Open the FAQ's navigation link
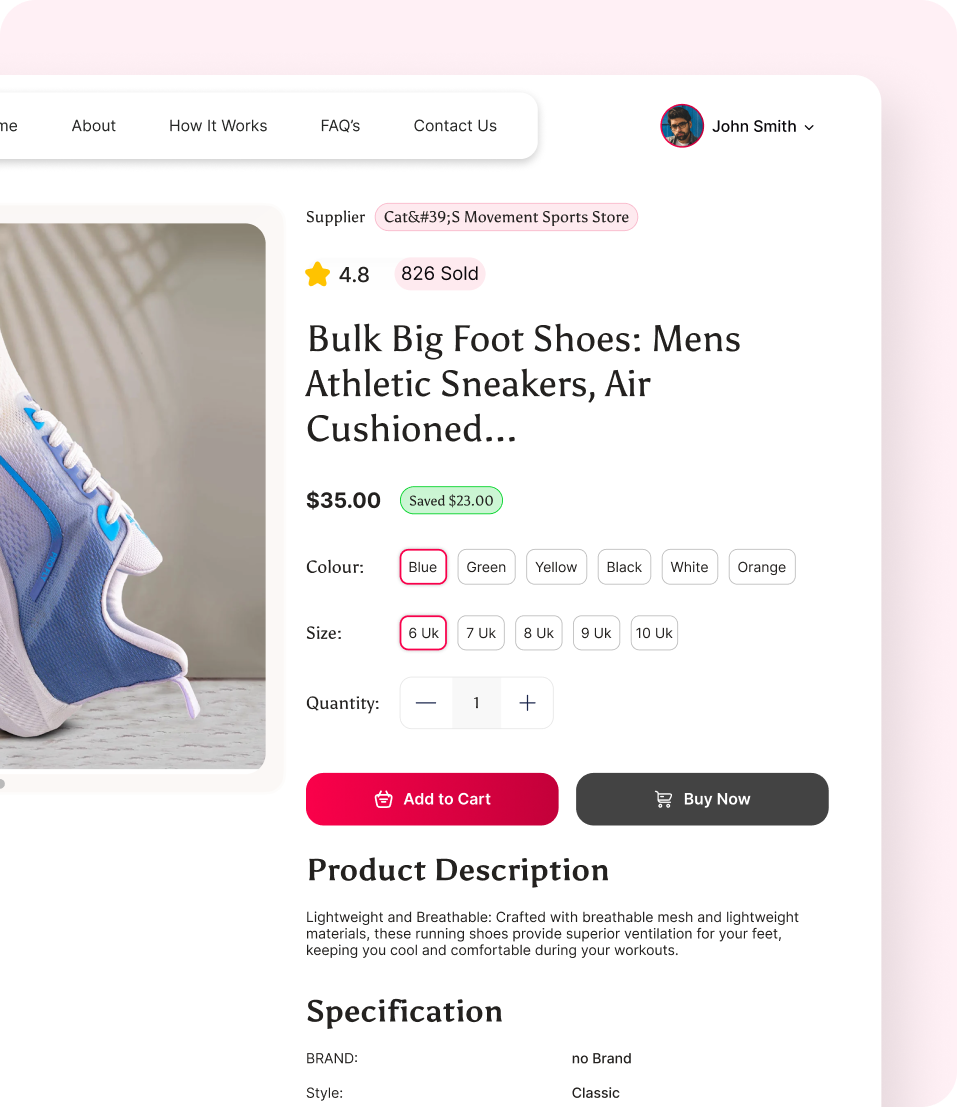 340,126
